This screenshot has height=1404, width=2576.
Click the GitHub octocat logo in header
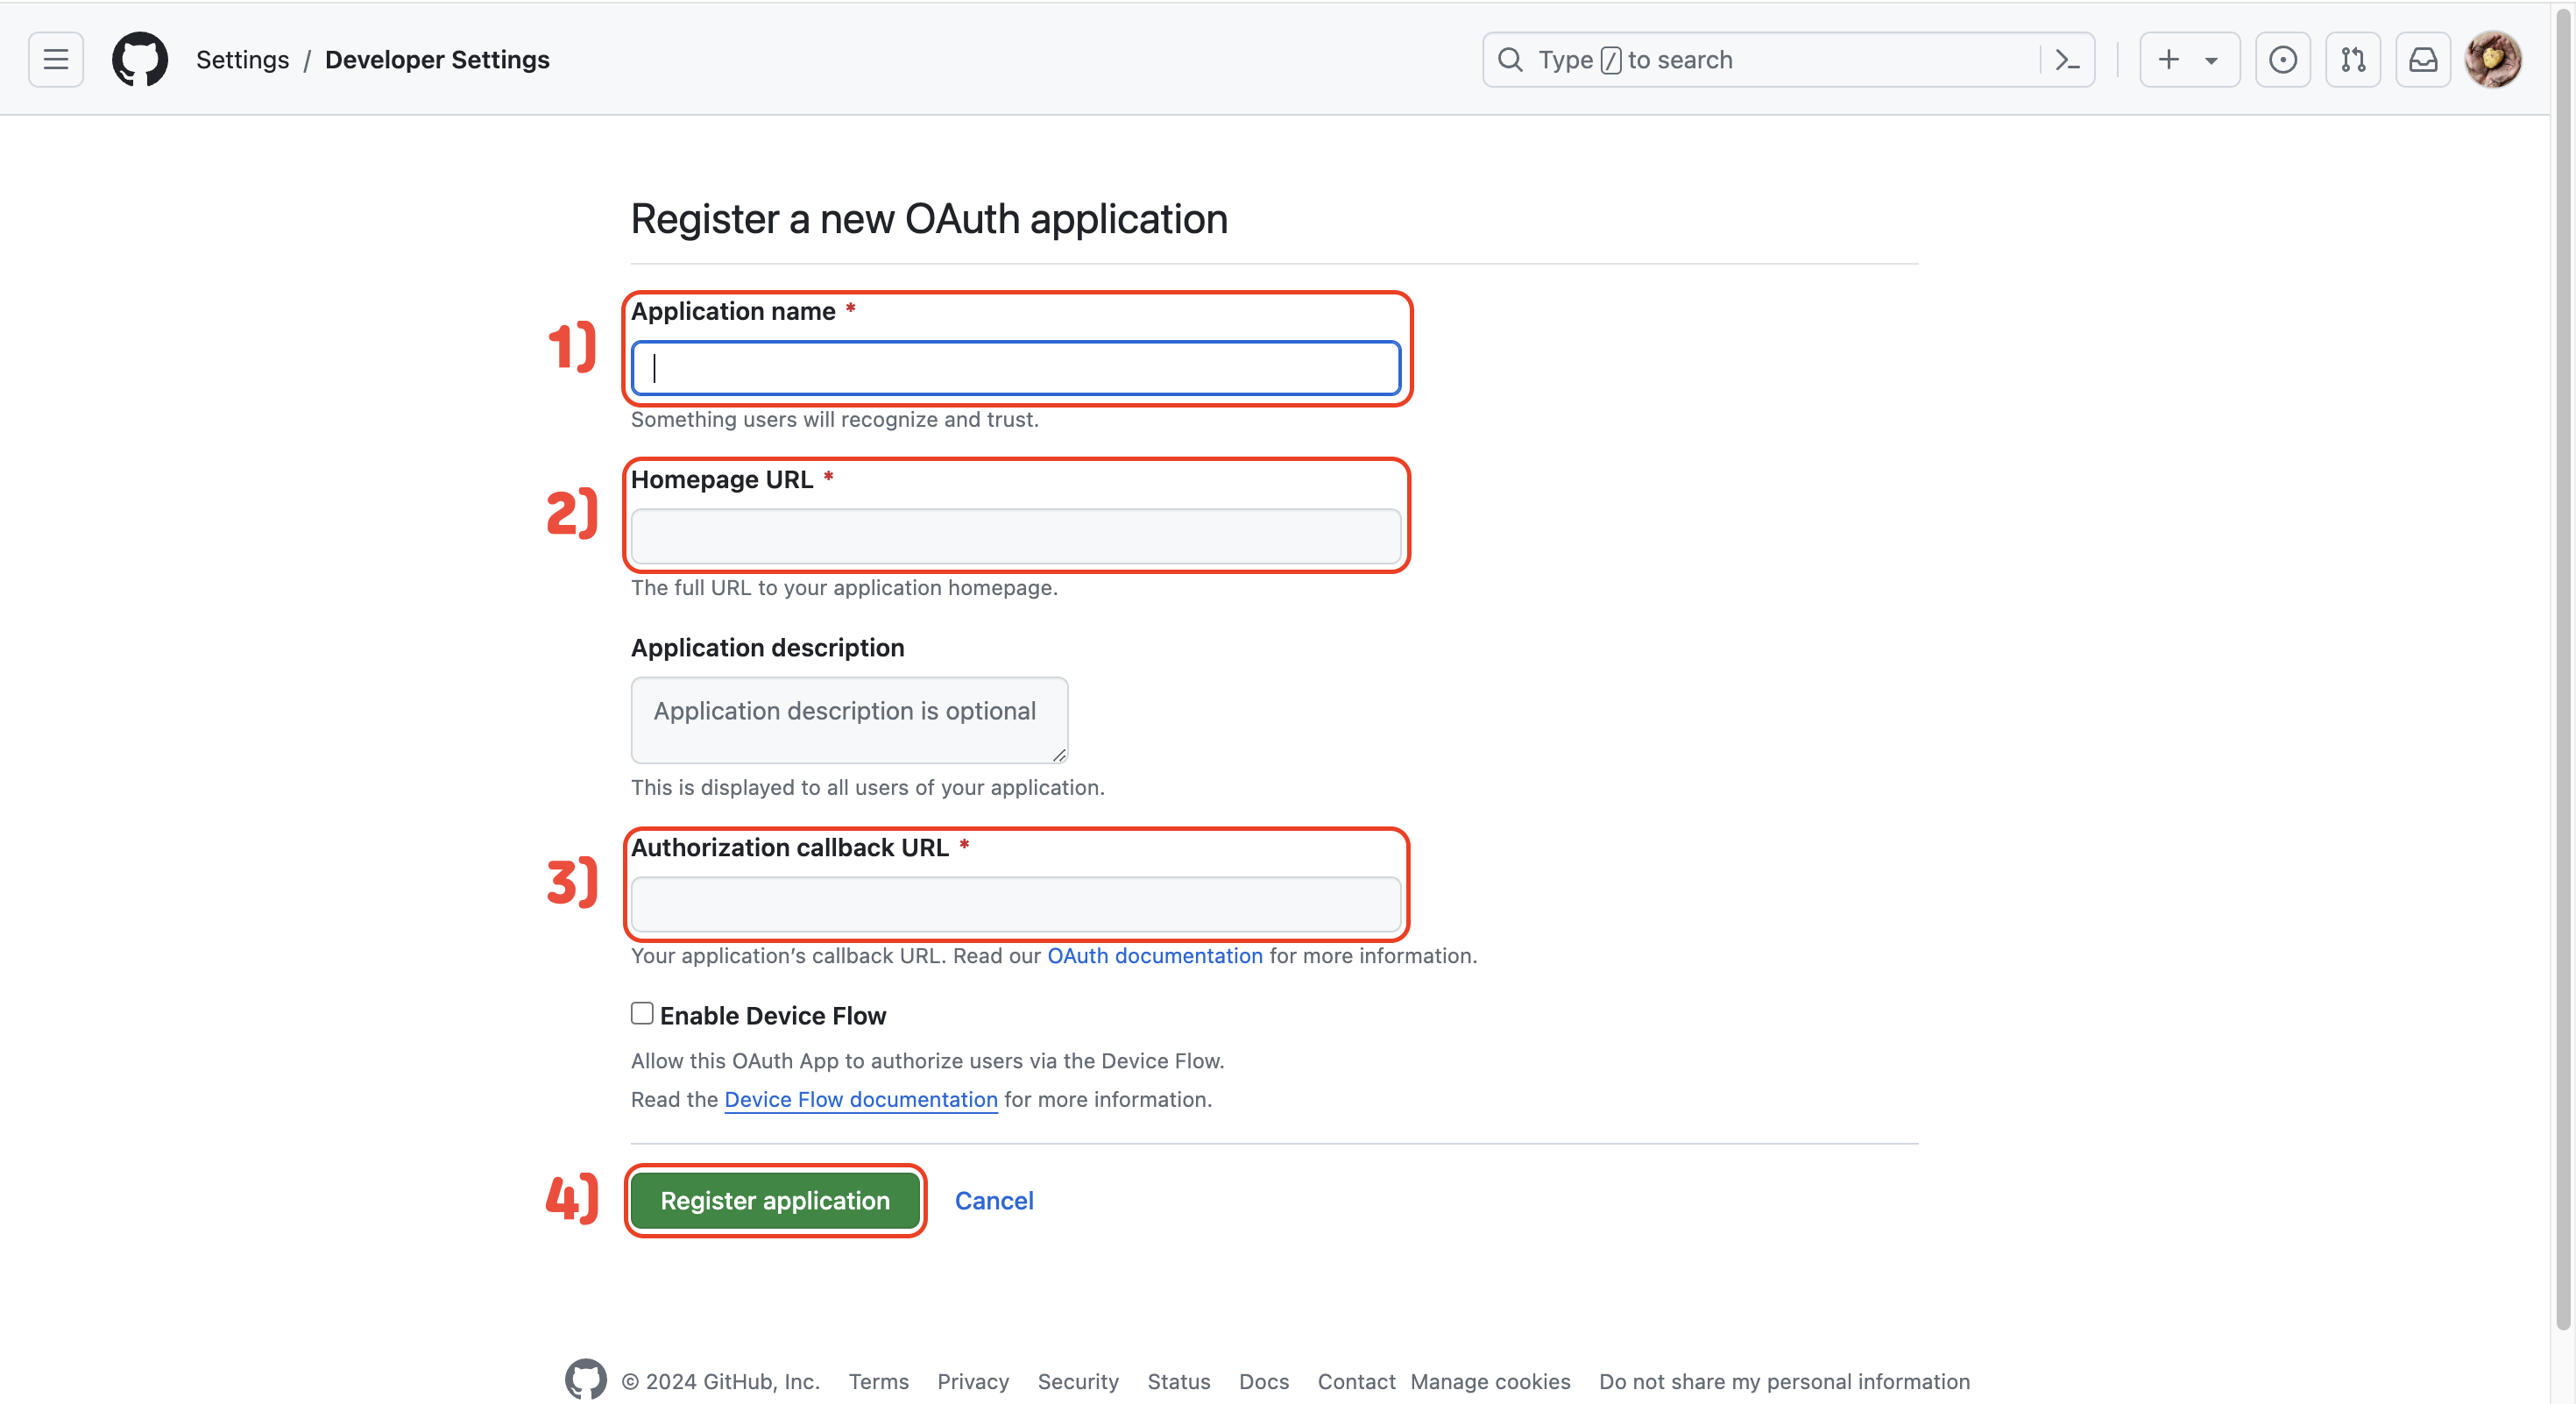[140, 60]
